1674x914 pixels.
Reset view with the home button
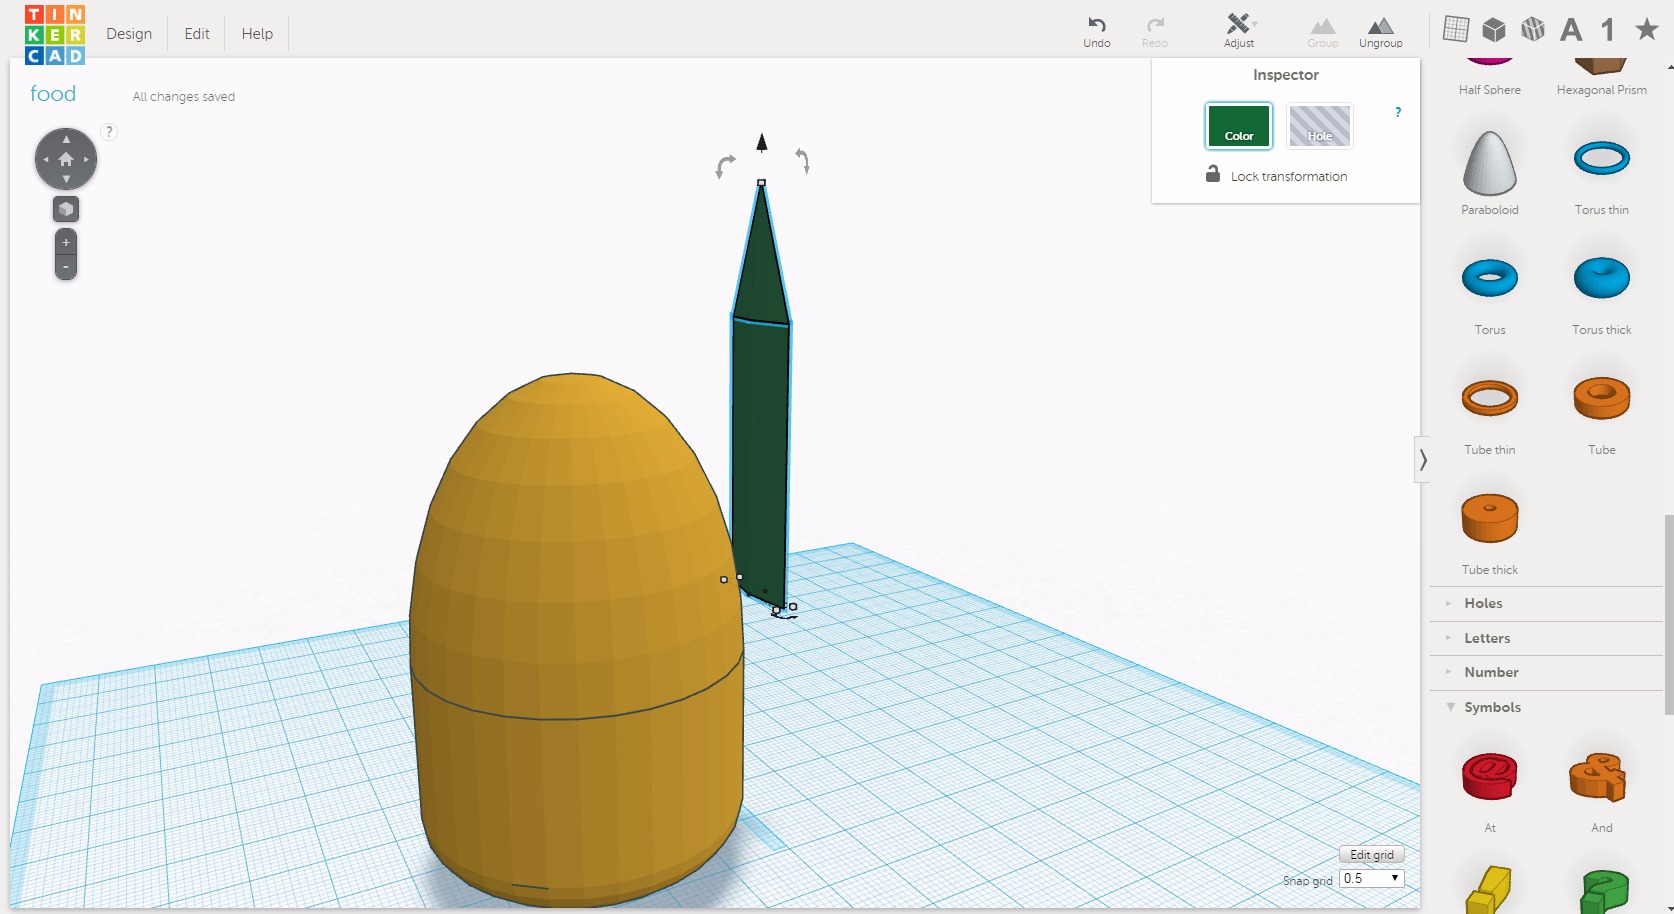point(66,159)
